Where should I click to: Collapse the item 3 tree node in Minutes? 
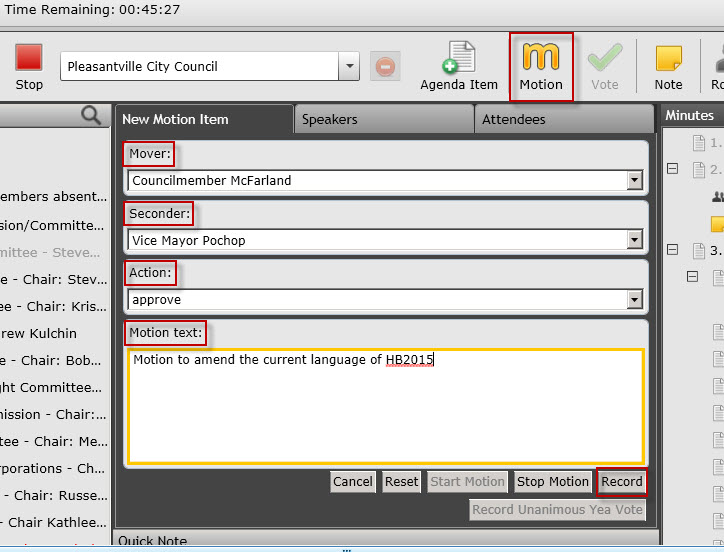click(x=672, y=250)
